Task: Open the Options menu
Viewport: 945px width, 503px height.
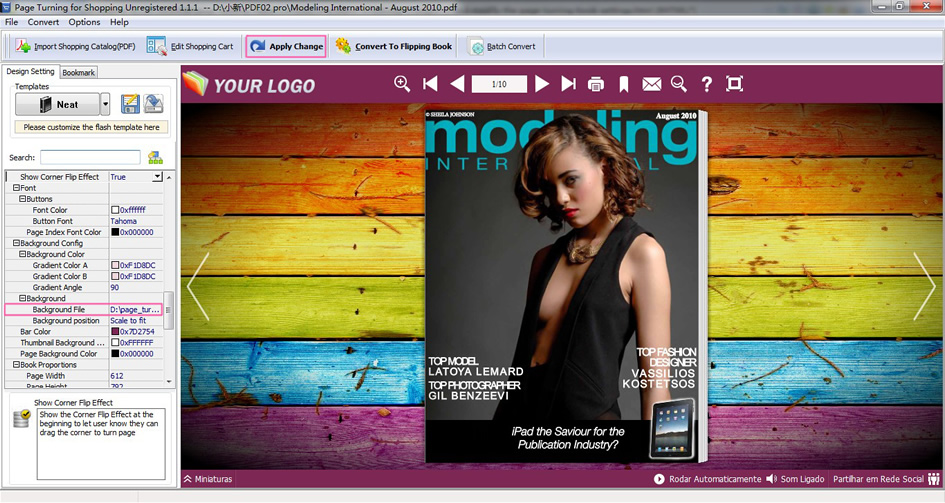Action: click(84, 22)
